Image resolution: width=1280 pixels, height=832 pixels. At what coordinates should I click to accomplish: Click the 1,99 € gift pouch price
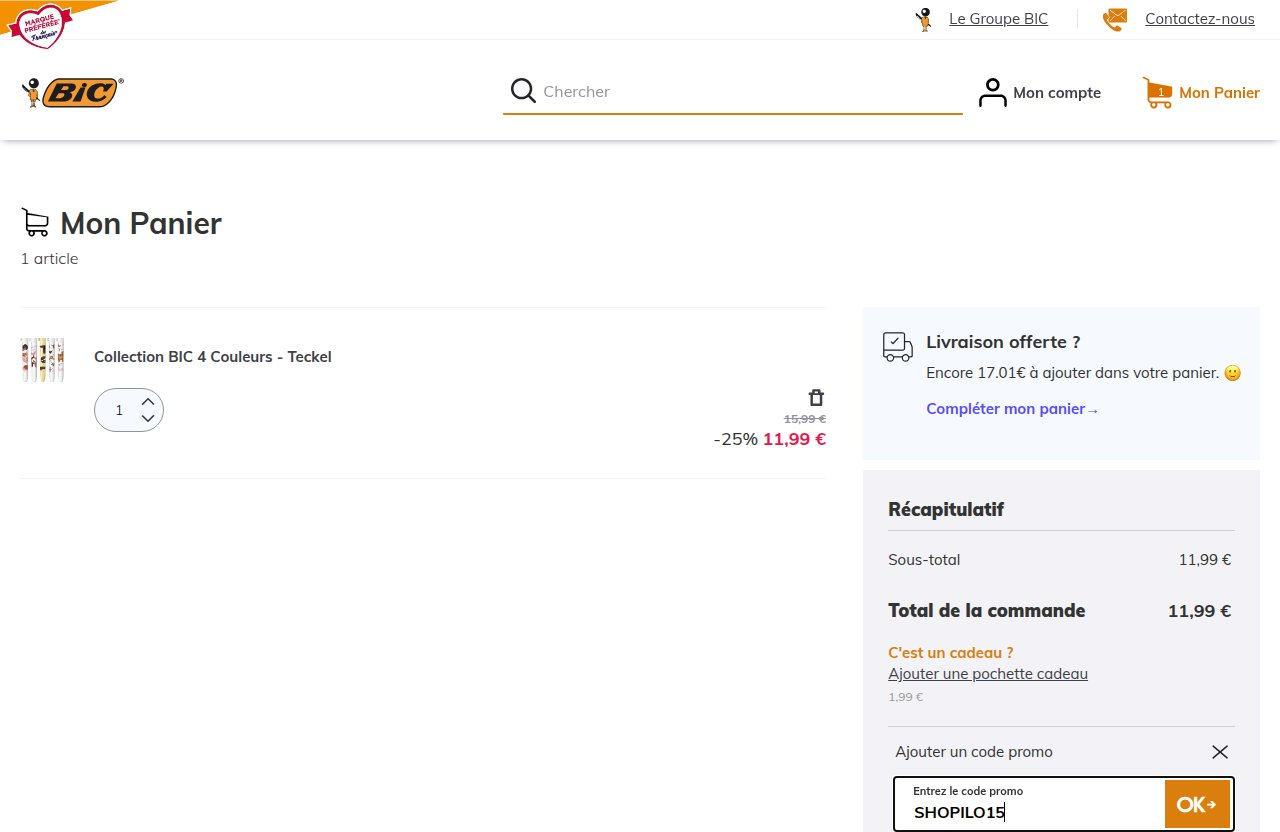tap(905, 697)
